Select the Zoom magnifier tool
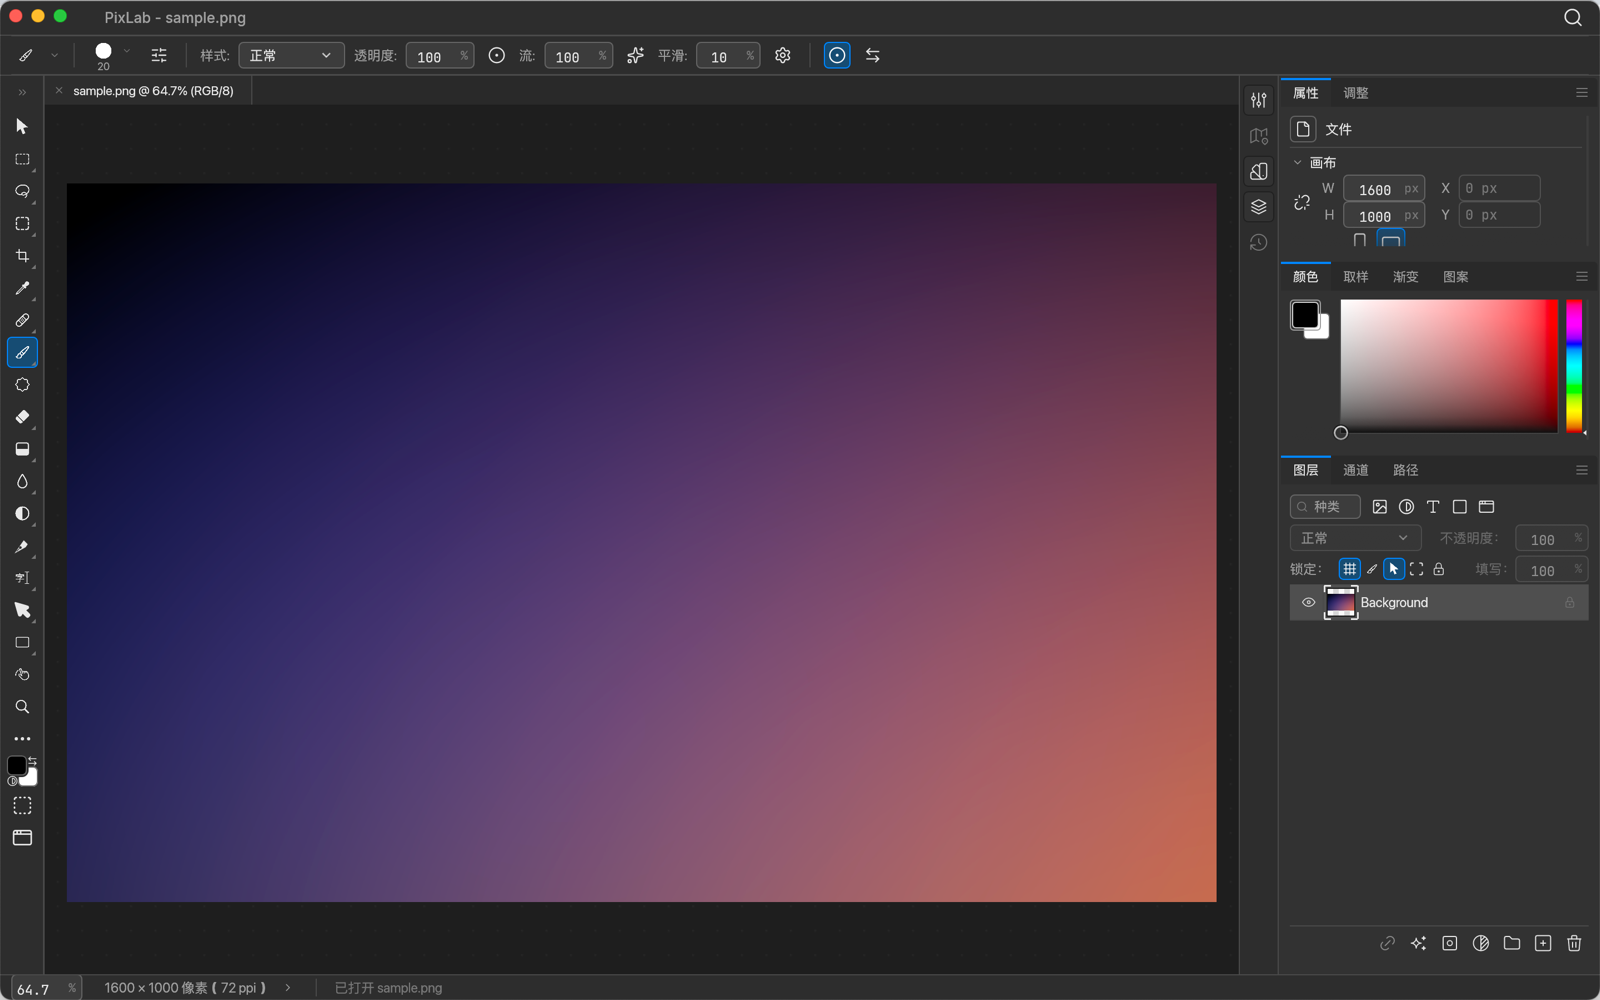 [x=22, y=707]
